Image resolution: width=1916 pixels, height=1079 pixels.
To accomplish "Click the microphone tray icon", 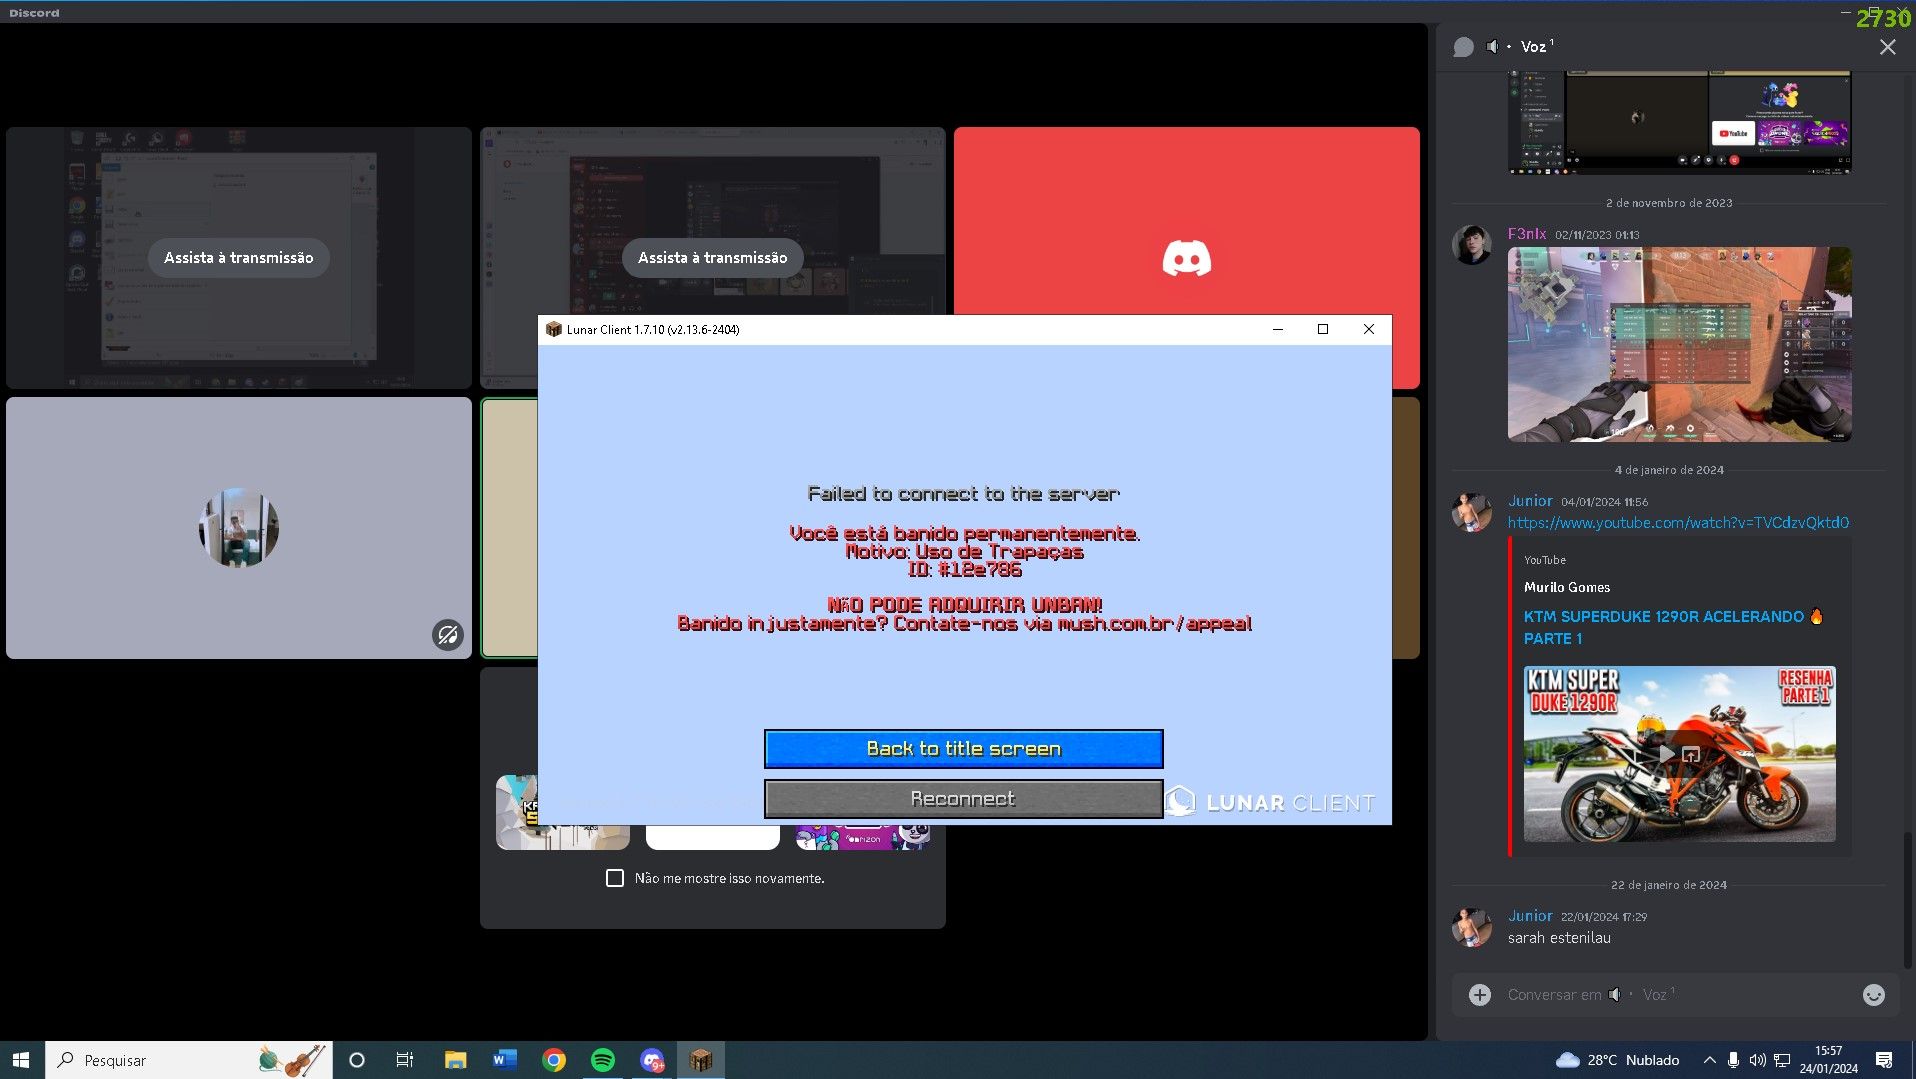I will [1733, 1059].
